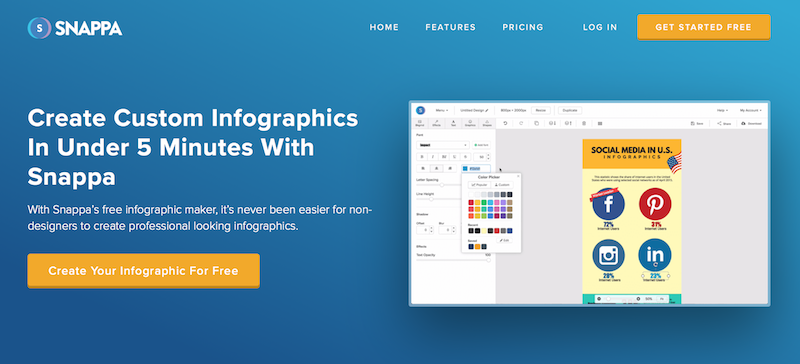Expand the Menu dropdown in mockup header

(x=441, y=110)
